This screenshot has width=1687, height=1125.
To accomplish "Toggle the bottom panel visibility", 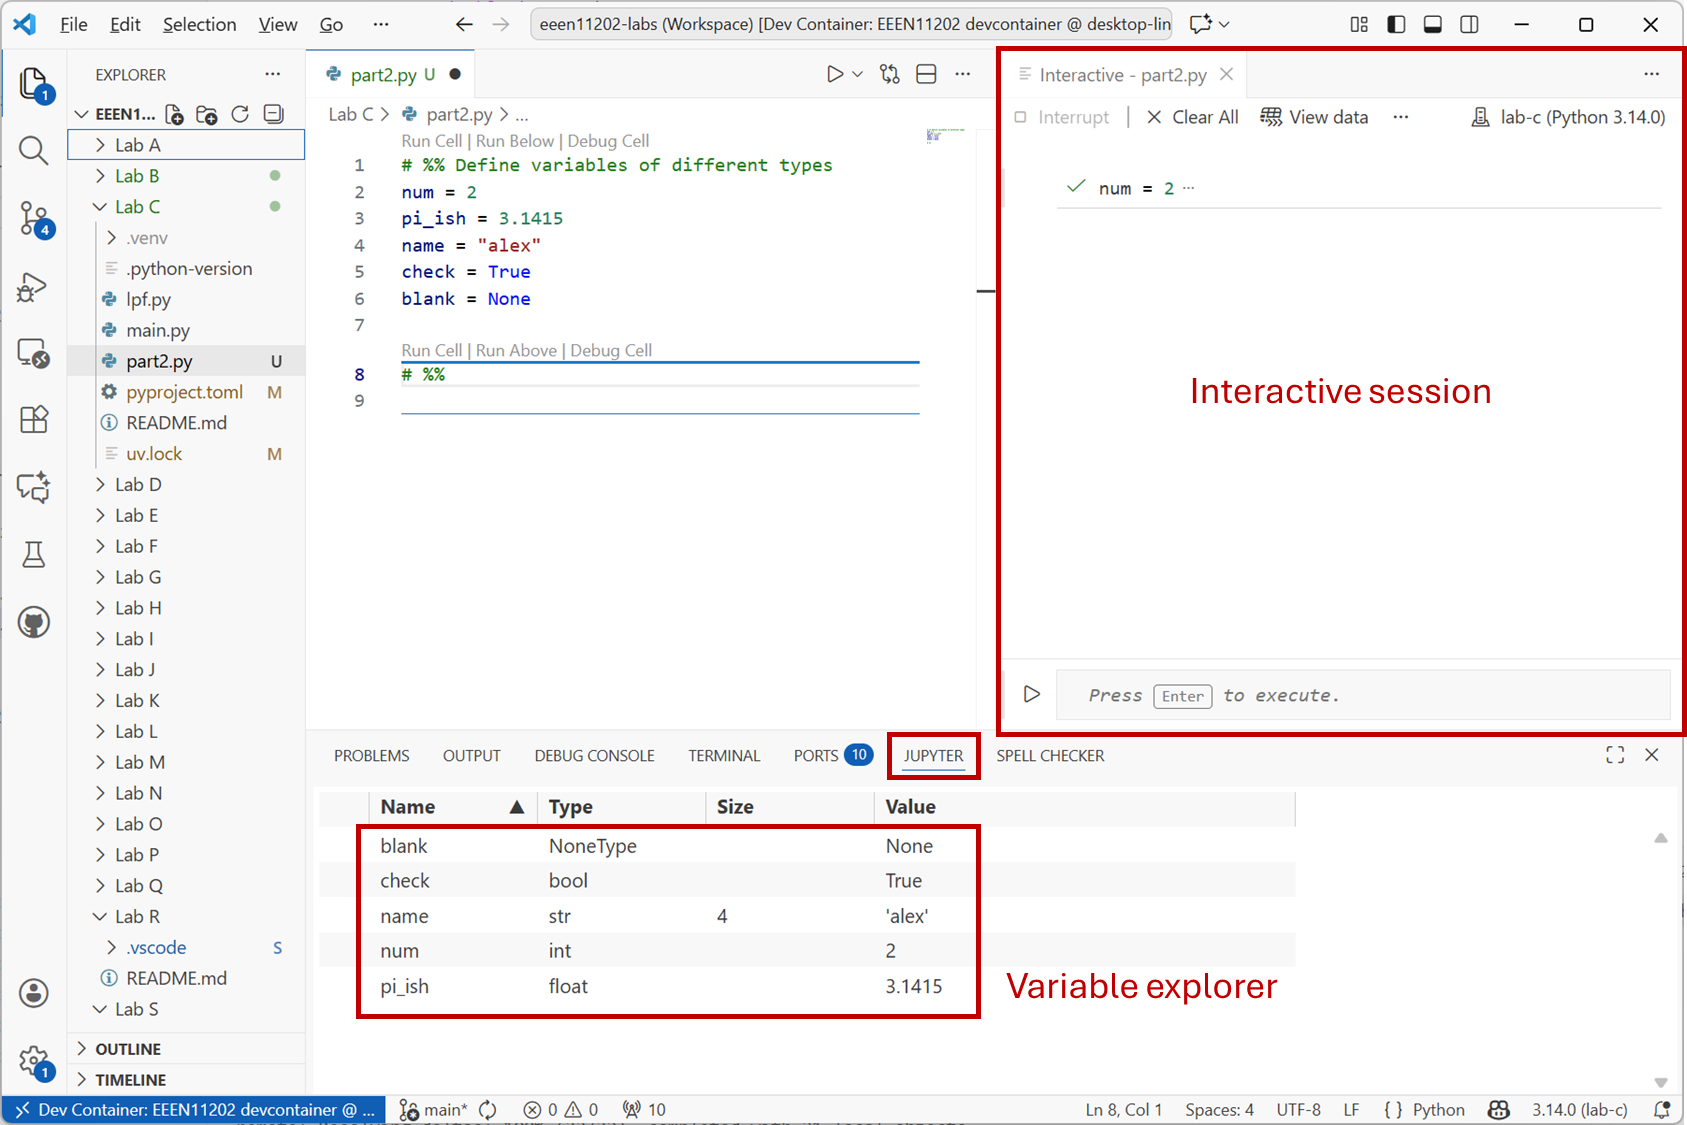I will click(x=1432, y=24).
